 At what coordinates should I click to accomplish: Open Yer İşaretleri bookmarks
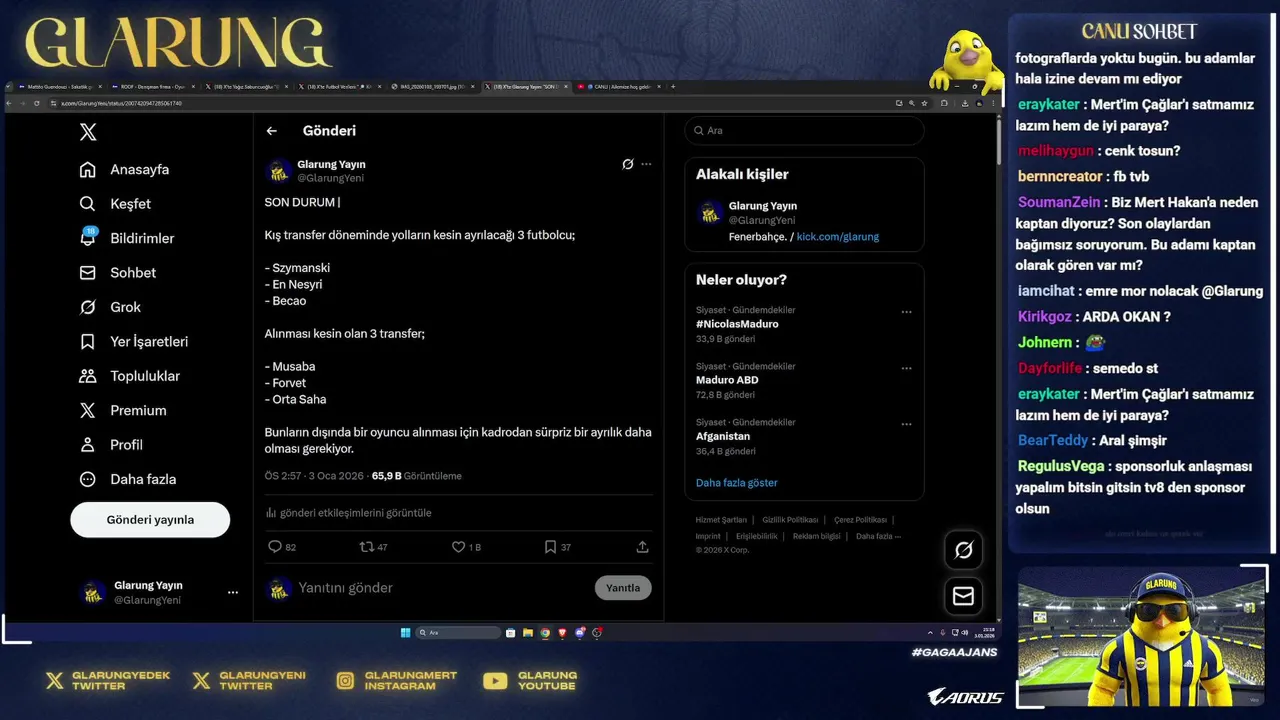coord(134,342)
